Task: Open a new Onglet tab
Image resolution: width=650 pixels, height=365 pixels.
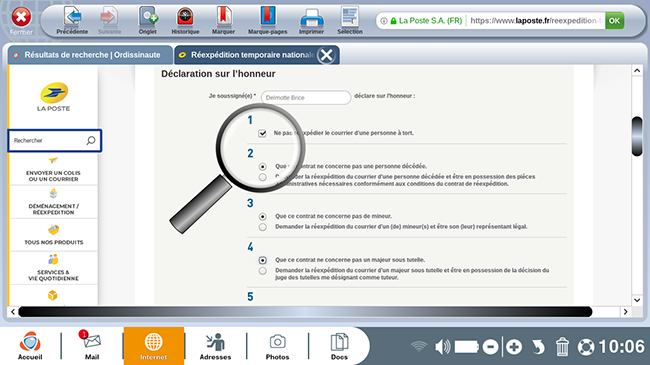Action: point(148,17)
